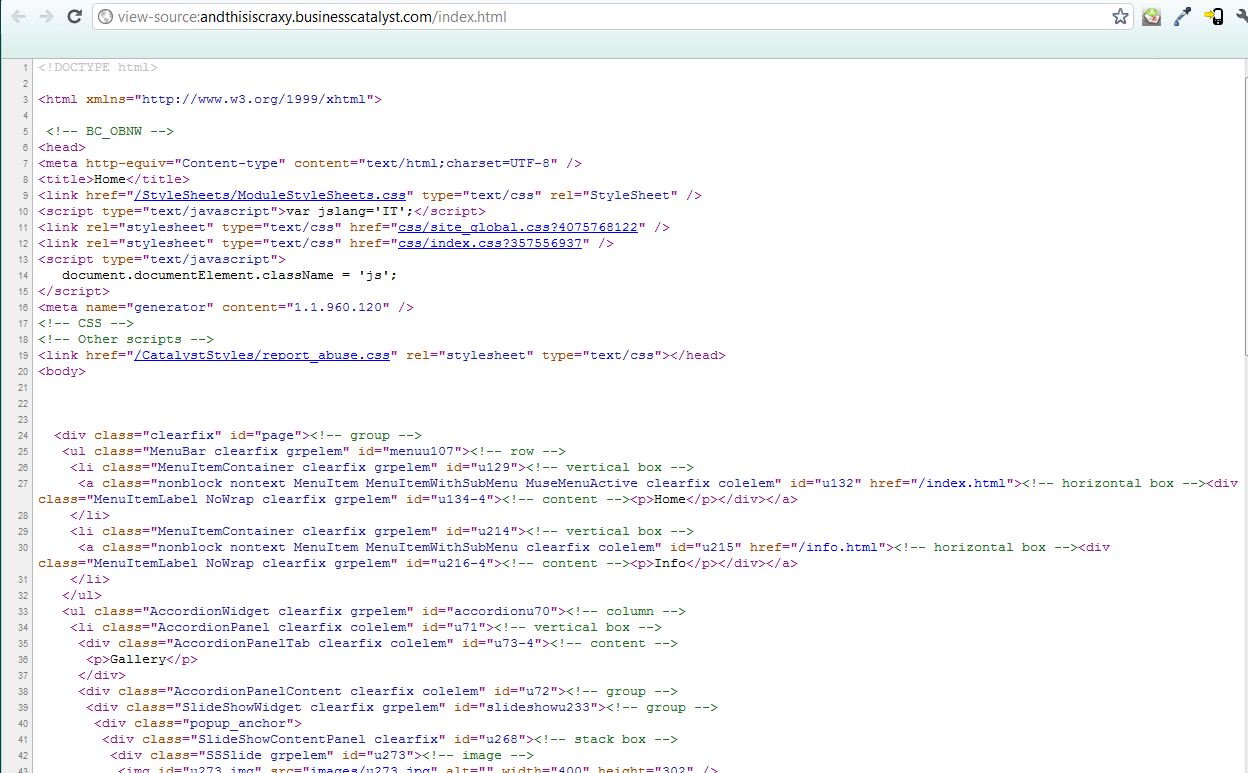Click the generator content "1.1.960.120" value
Image resolution: width=1248 pixels, height=773 pixels.
338,307
